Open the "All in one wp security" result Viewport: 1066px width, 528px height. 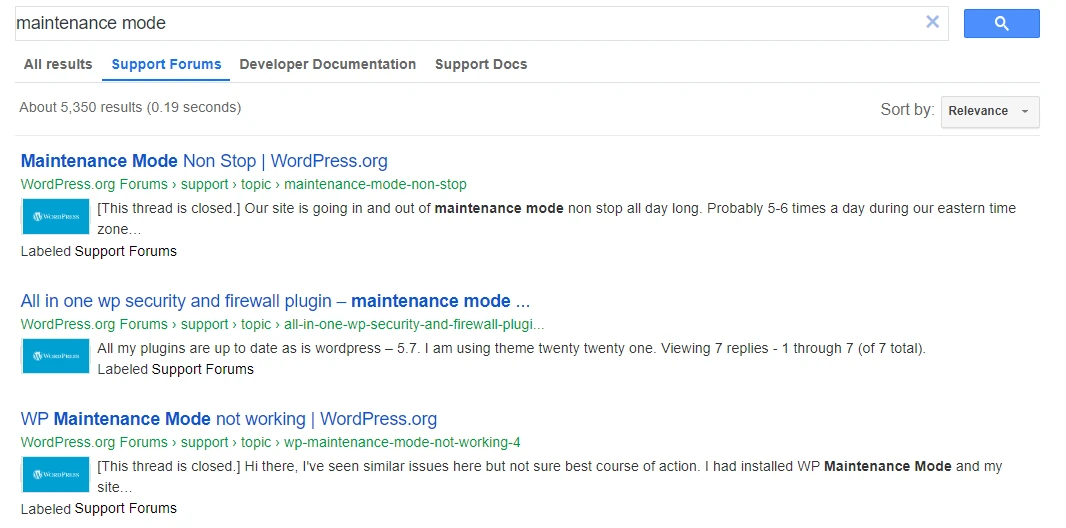275,301
